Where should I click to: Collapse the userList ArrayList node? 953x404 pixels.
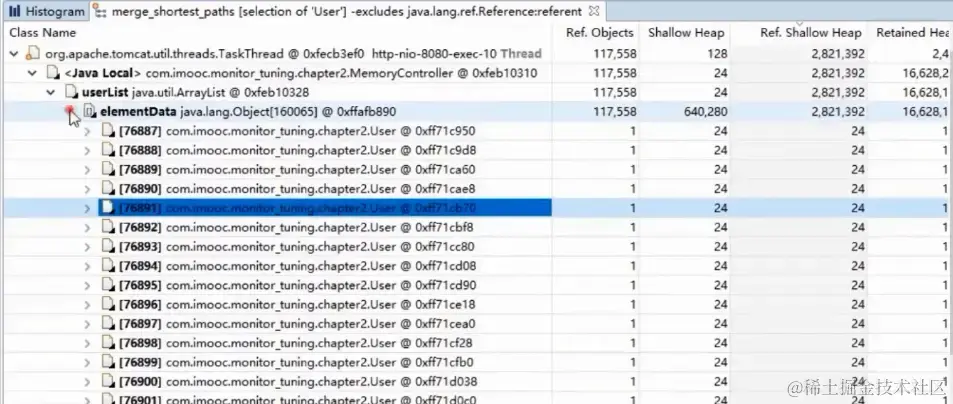51,93
